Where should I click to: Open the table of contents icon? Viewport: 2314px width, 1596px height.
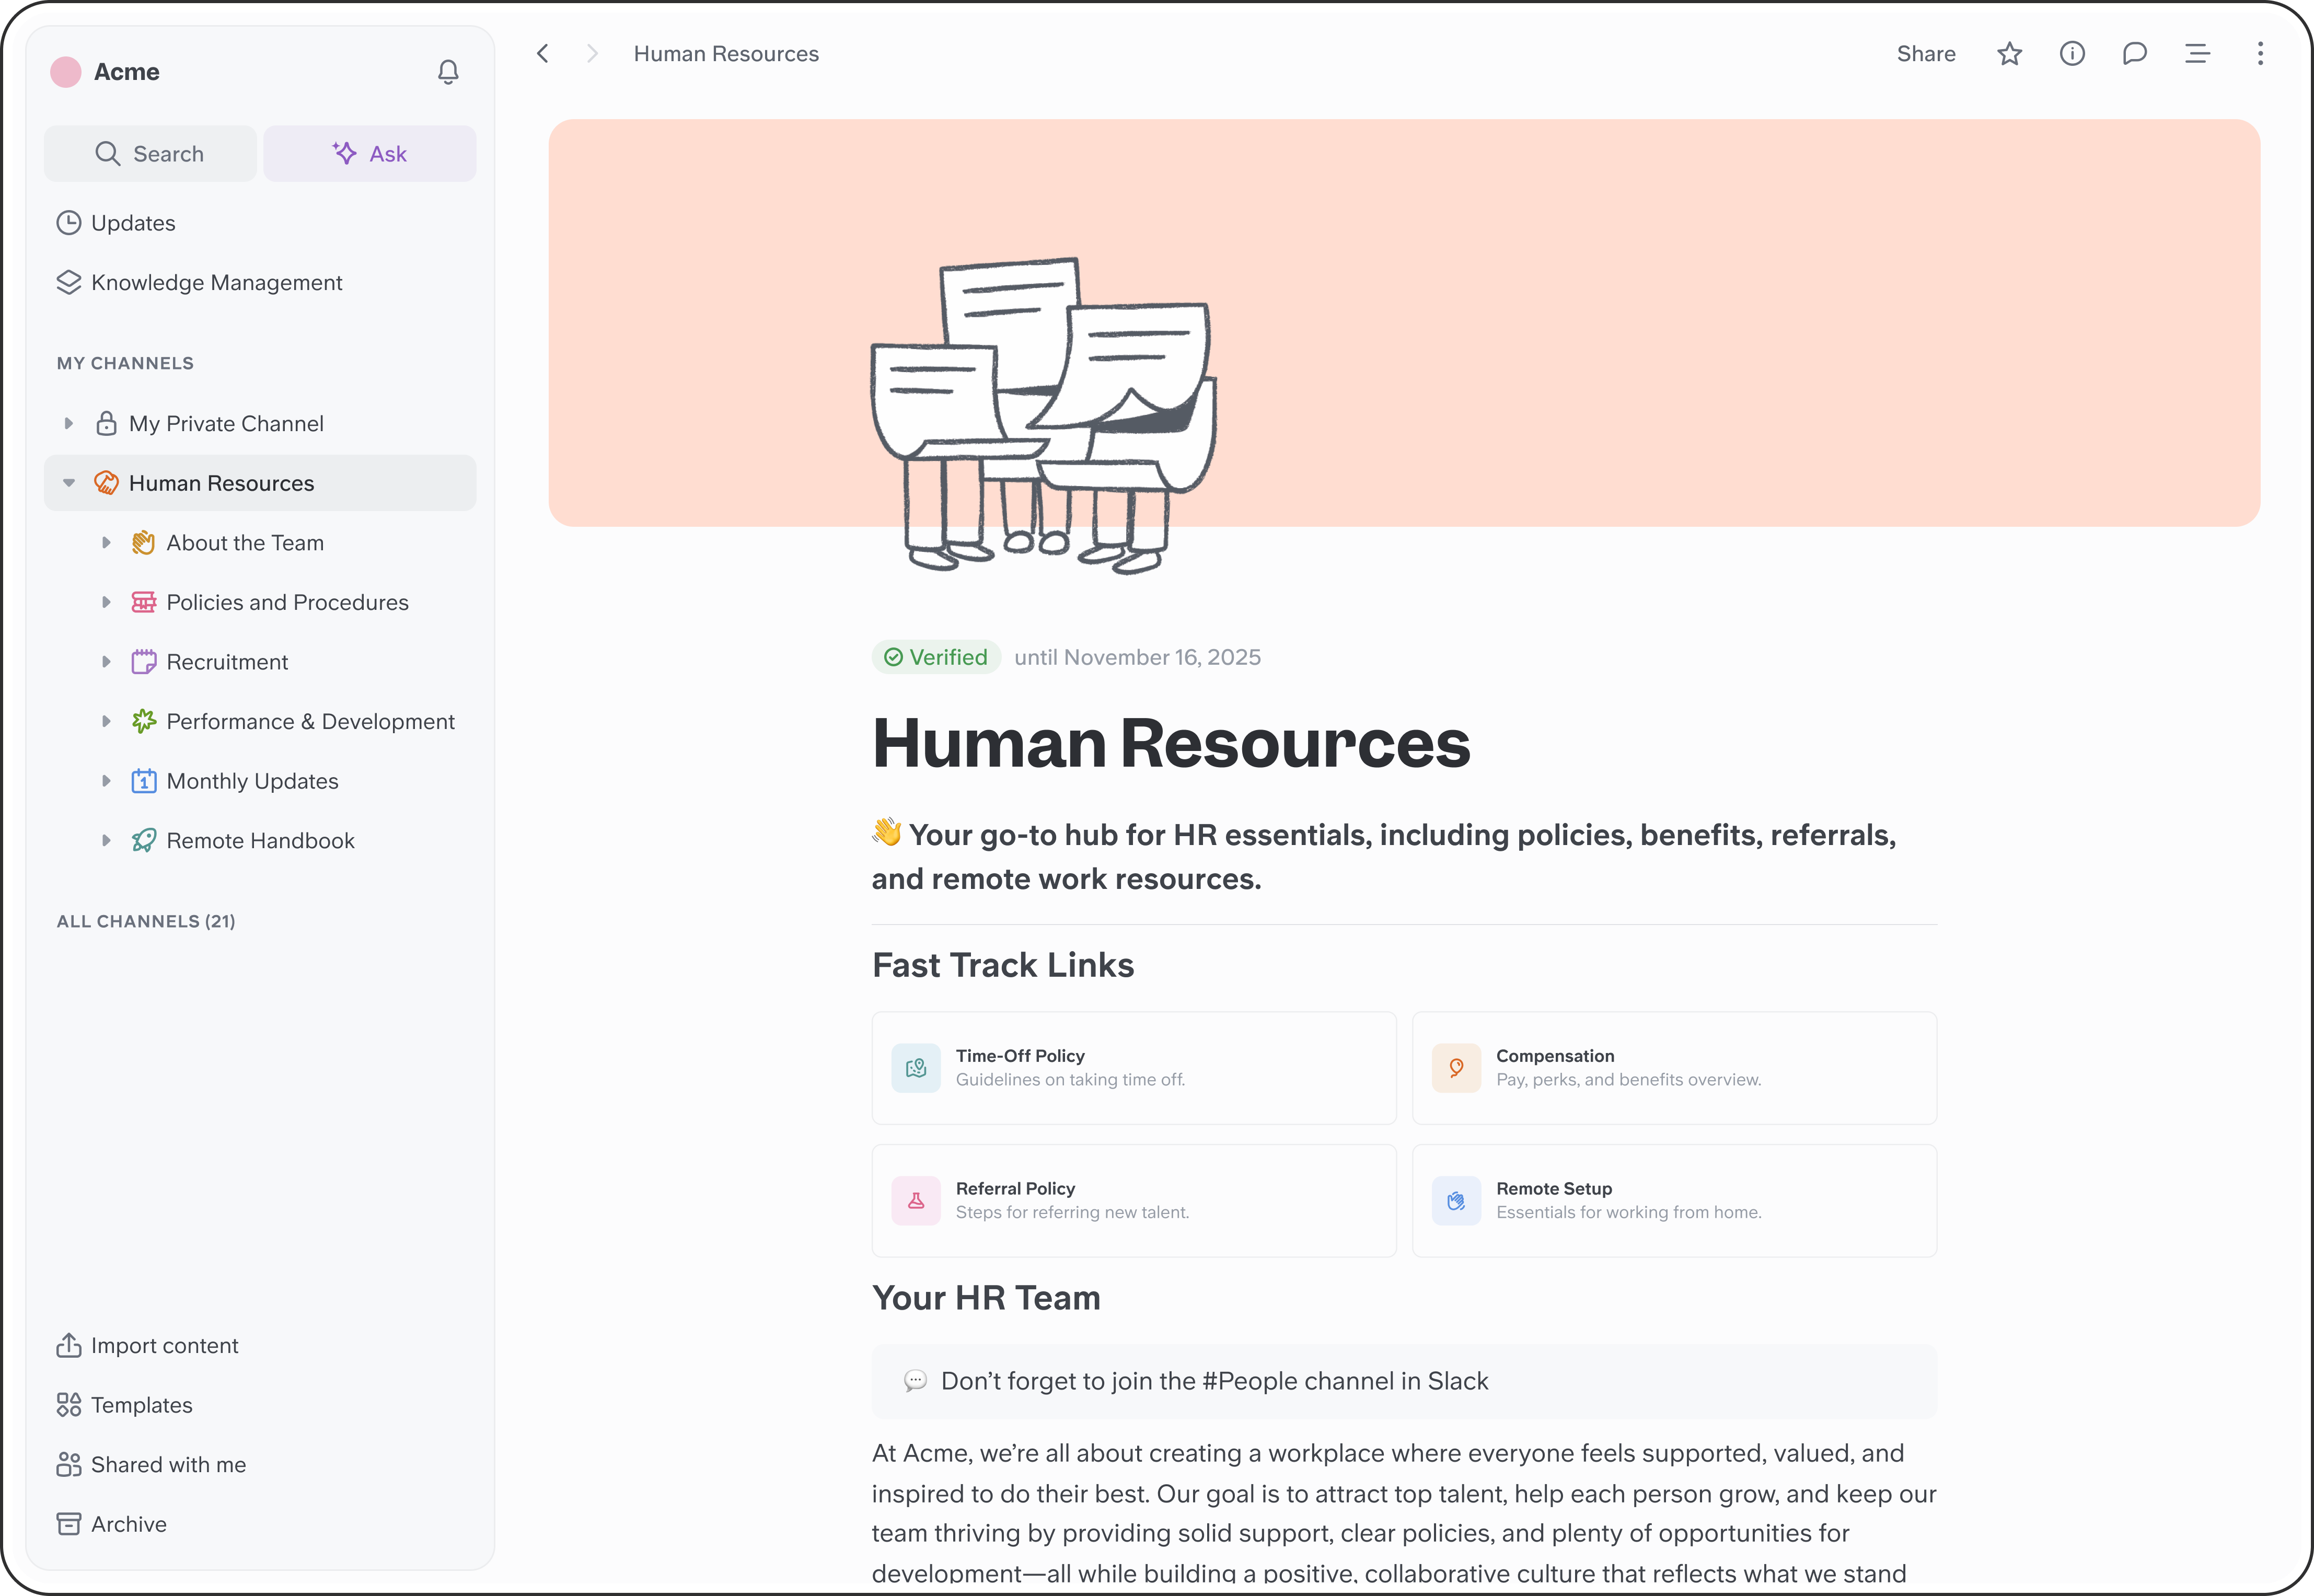pos(2198,53)
